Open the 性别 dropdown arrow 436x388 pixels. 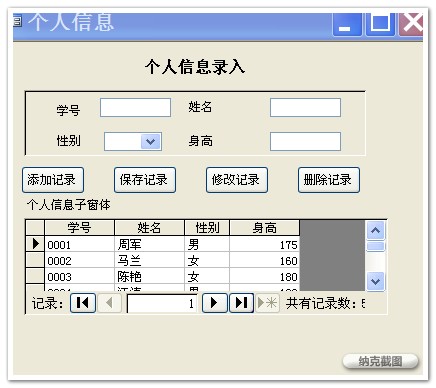pyautogui.click(x=151, y=141)
